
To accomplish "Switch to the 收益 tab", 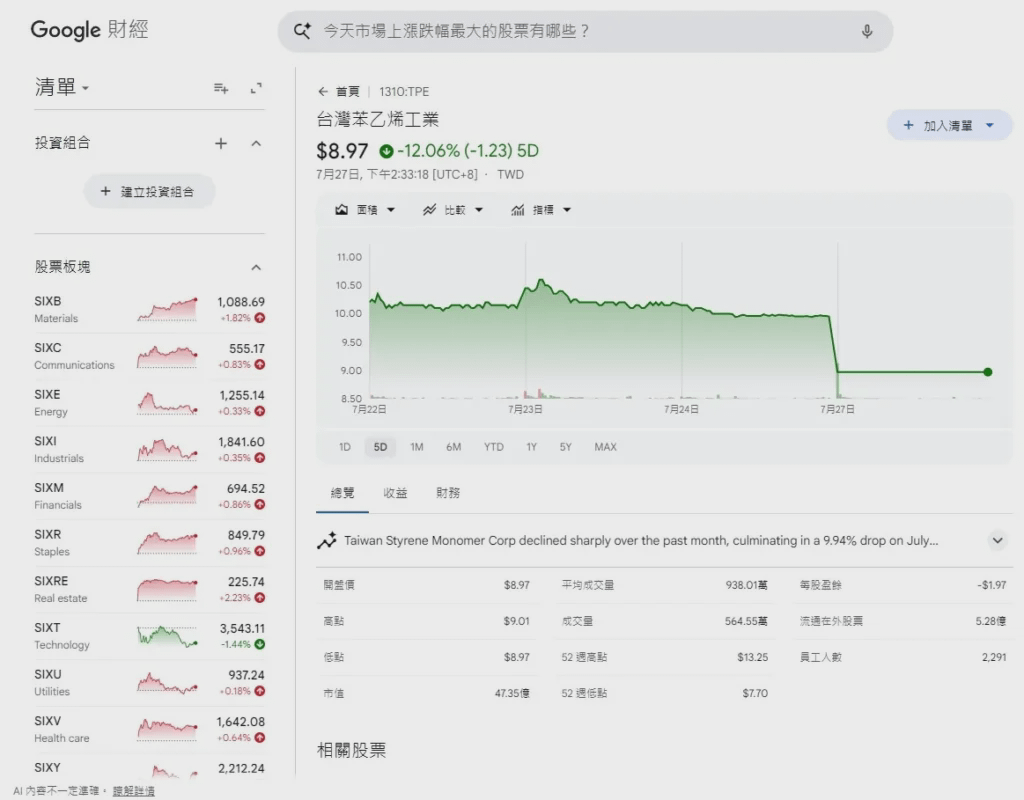I will coord(395,493).
